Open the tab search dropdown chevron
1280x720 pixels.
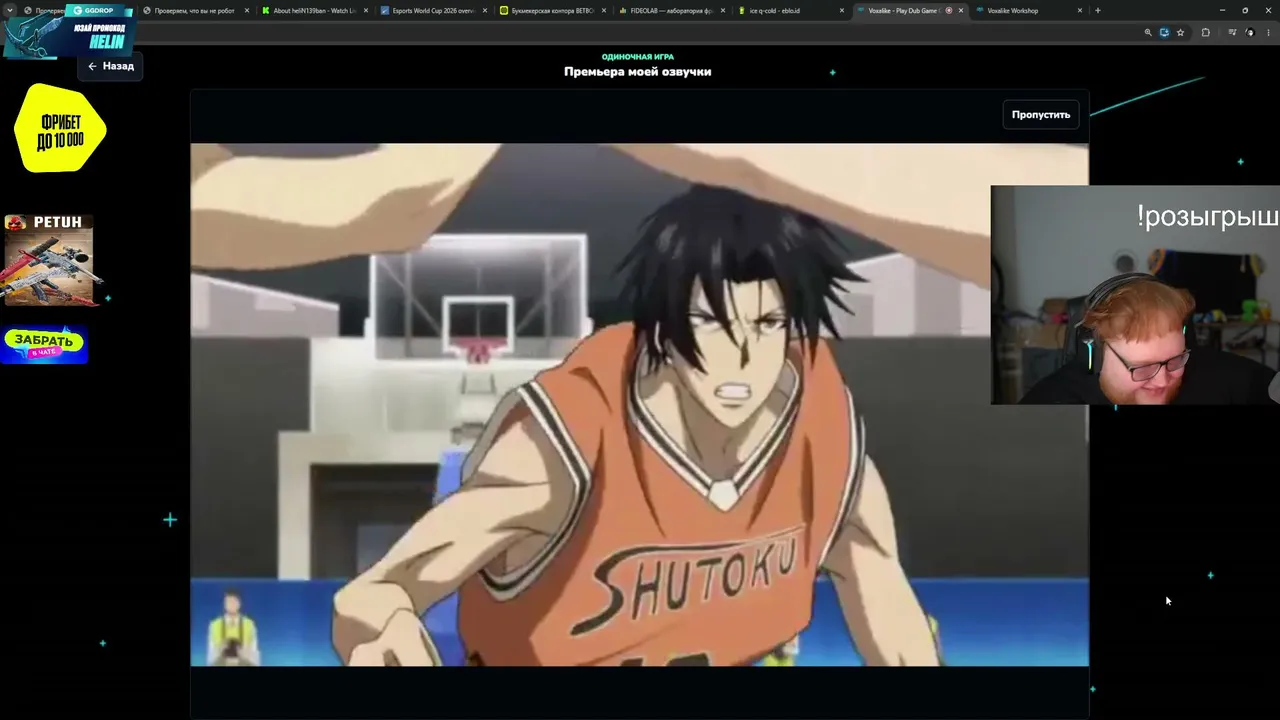click(x=10, y=10)
